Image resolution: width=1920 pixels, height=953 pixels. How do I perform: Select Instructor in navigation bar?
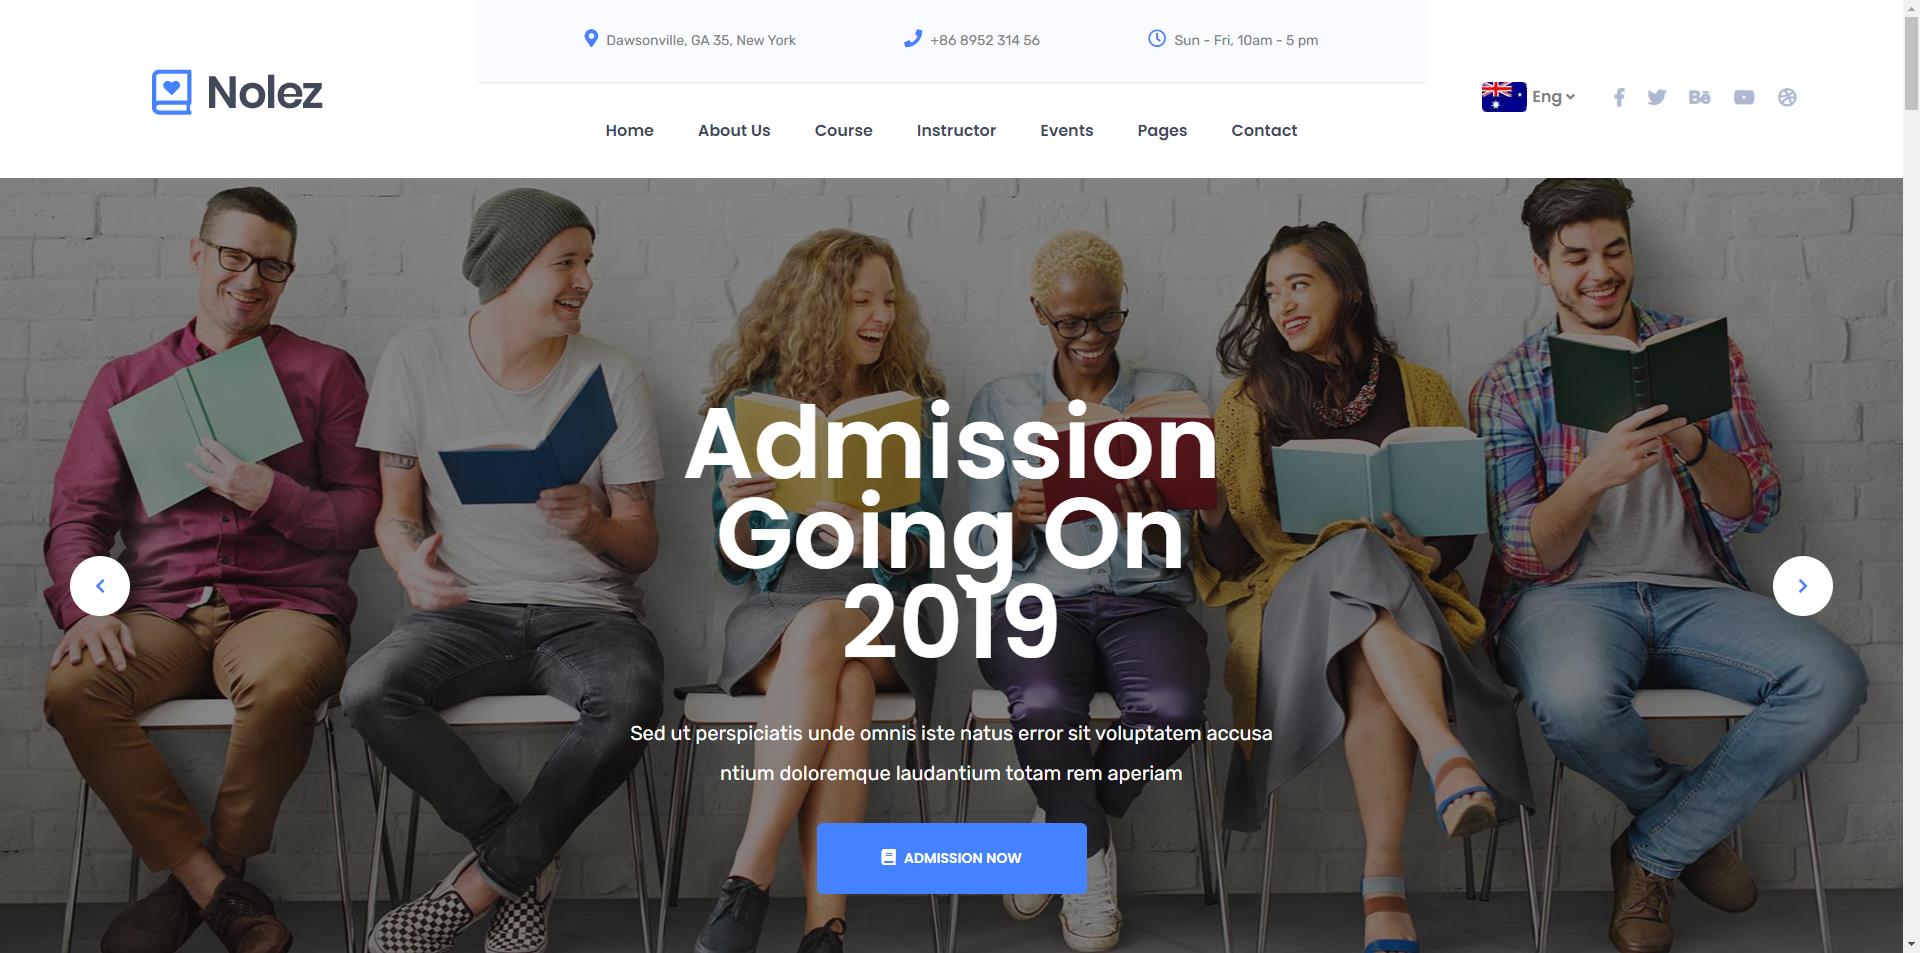point(956,130)
